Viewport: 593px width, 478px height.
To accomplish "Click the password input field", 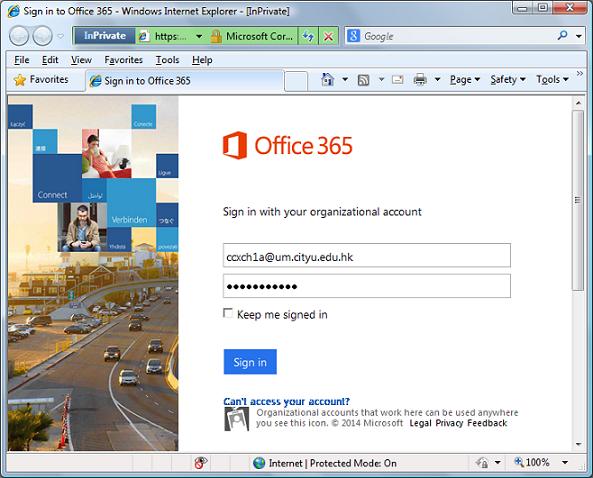I will tap(366, 286).
